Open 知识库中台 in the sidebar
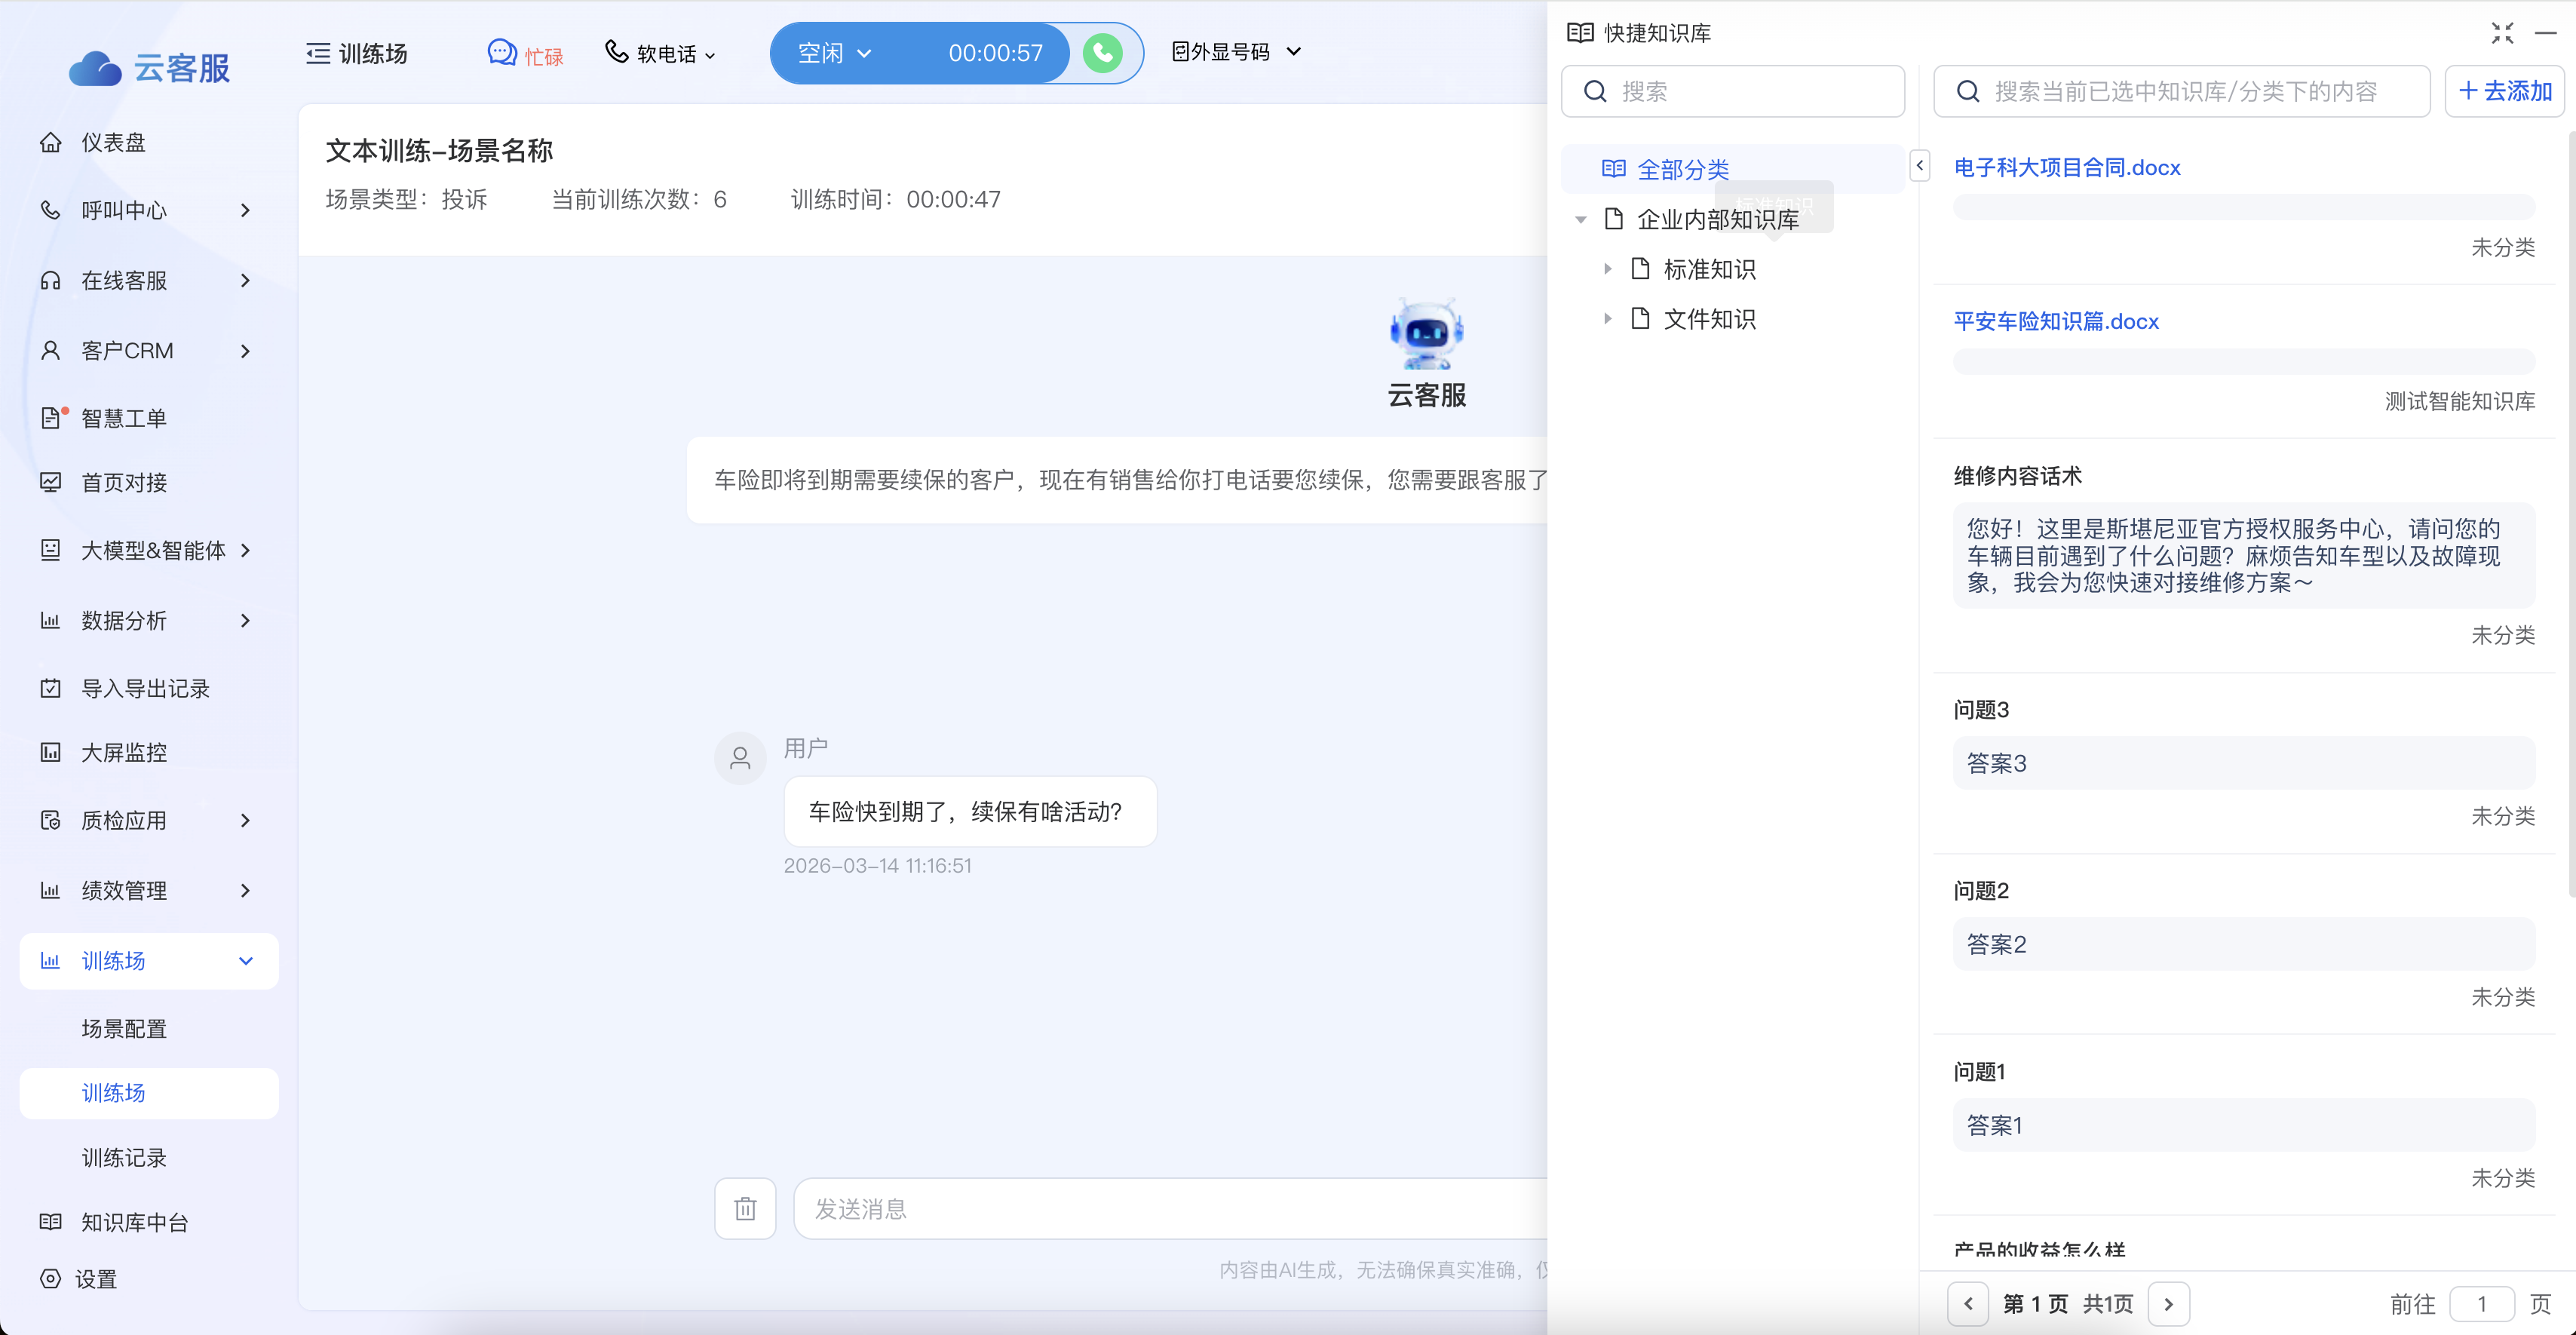Screen dimensions: 2576x1335 click(x=134, y=1222)
